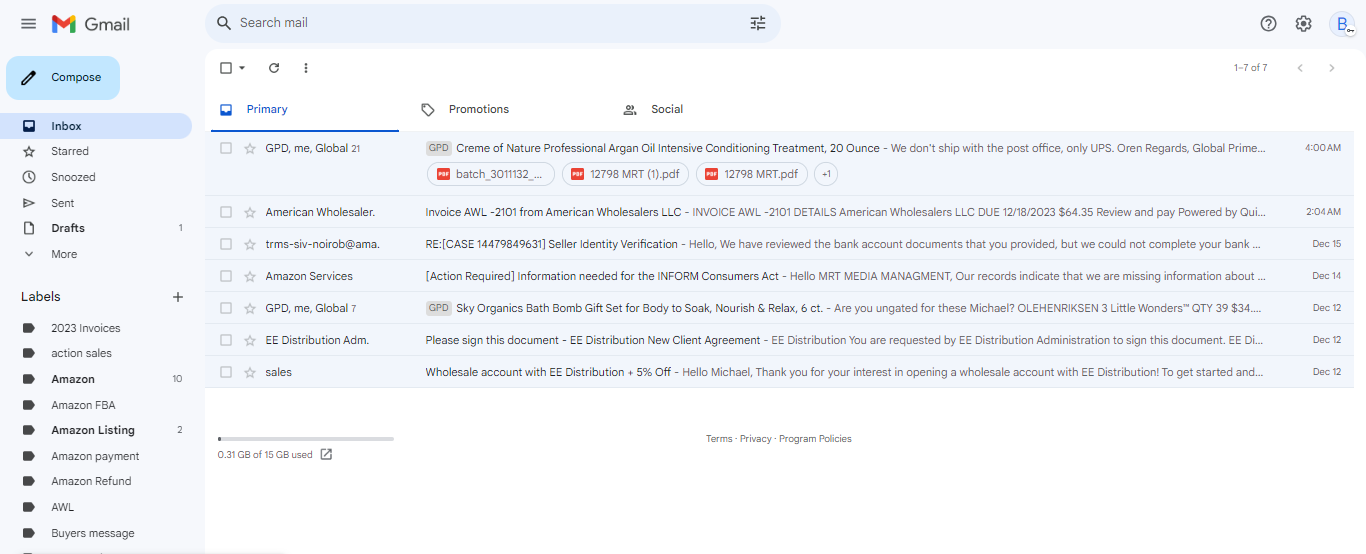1366x554 pixels.
Task: Open the Inbox folder
Action: pyautogui.click(x=96, y=126)
